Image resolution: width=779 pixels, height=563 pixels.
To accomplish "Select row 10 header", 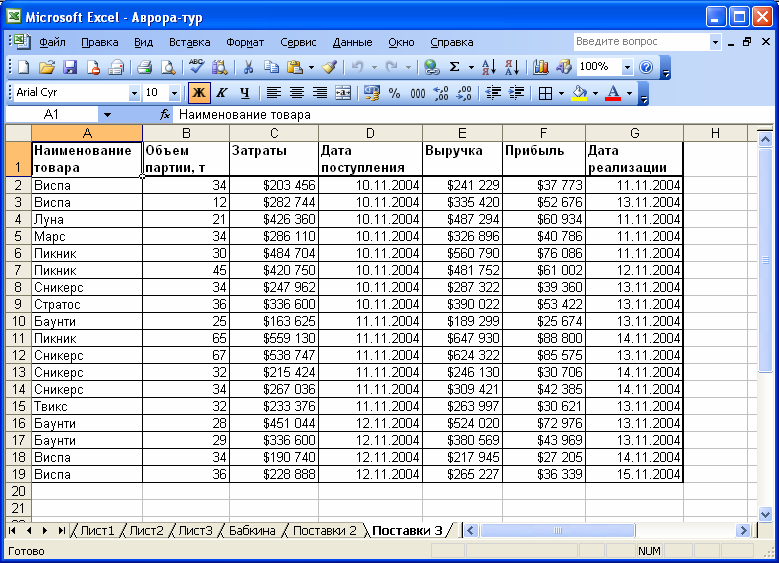I will [x=18, y=322].
